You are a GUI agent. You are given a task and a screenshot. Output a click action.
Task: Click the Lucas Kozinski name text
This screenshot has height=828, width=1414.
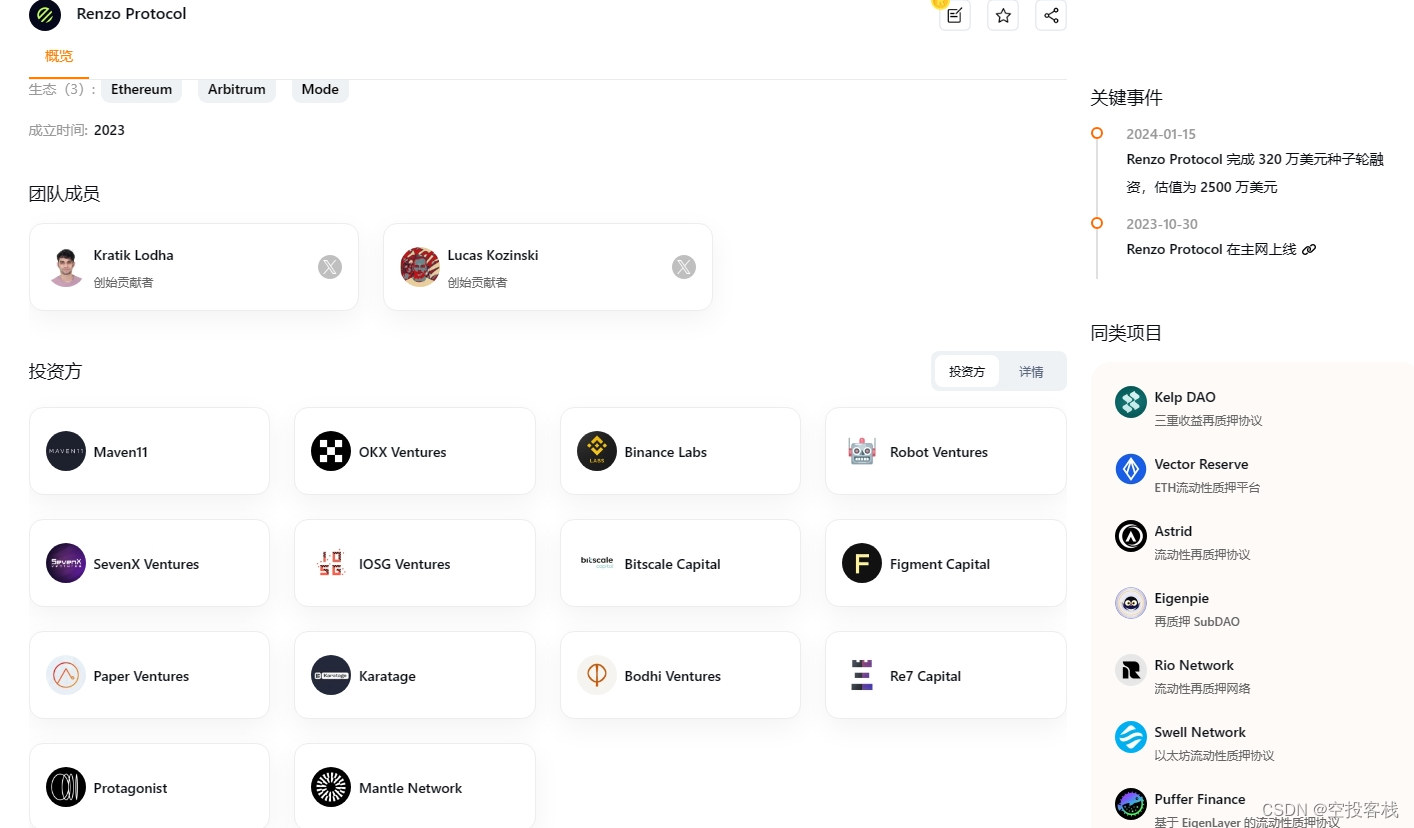[493, 255]
